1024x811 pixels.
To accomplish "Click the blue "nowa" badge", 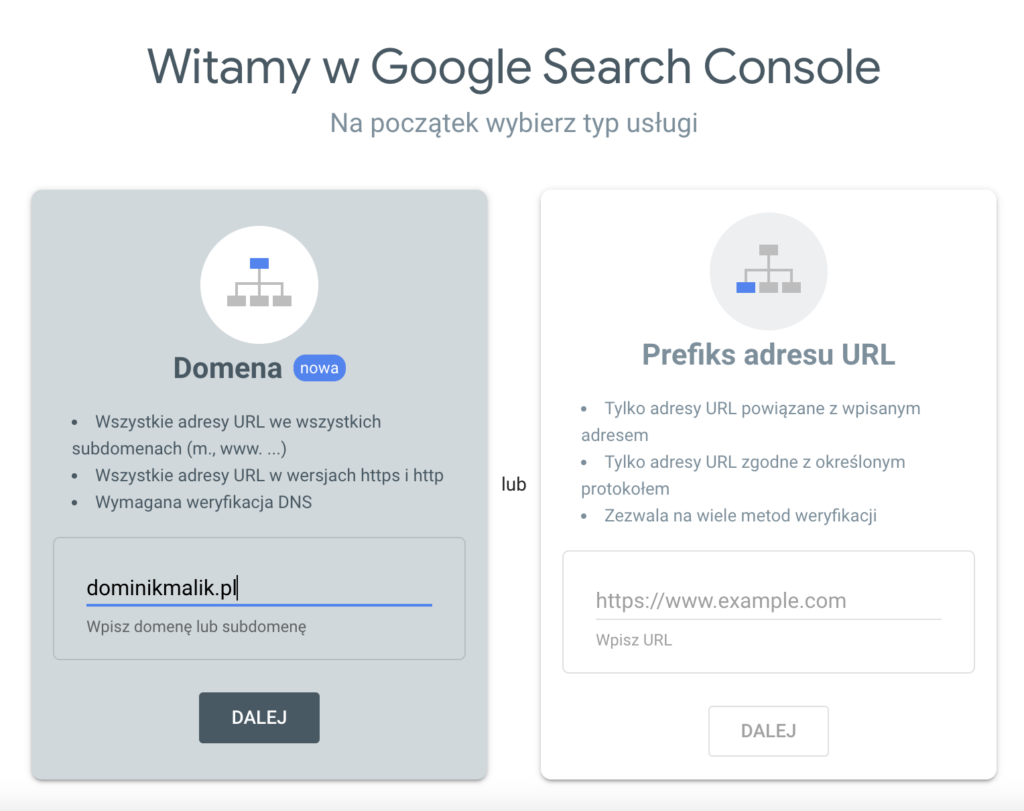I will 319,368.
